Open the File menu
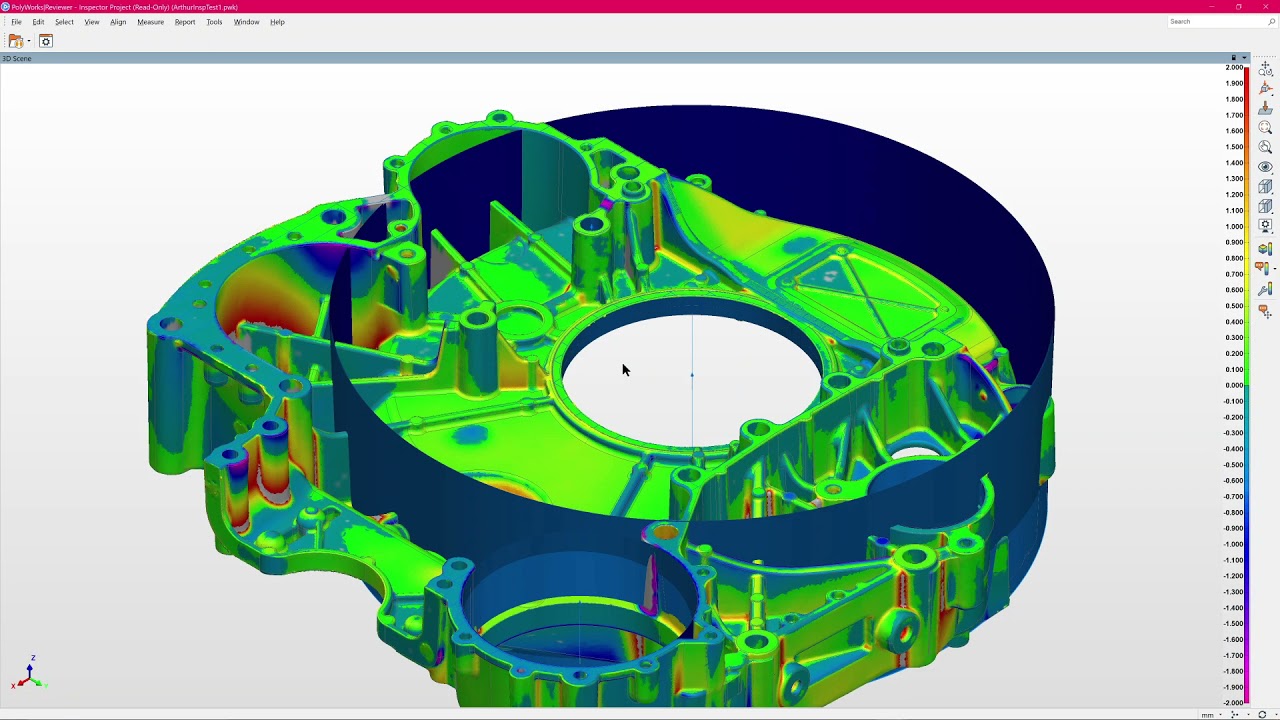The height and width of the screenshot is (720, 1280). [x=16, y=22]
